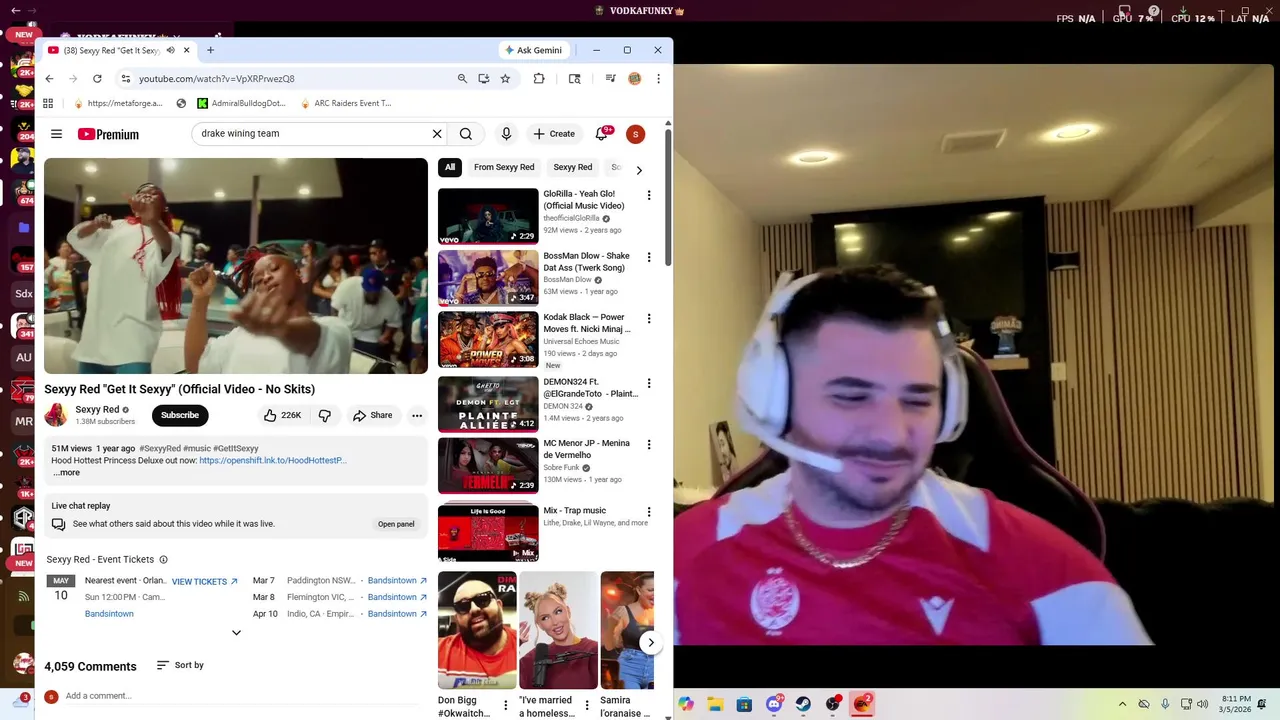Screen dimensions: 1280x720
Task: Open the openshift.lnk.to description link
Action: [x=273, y=460]
